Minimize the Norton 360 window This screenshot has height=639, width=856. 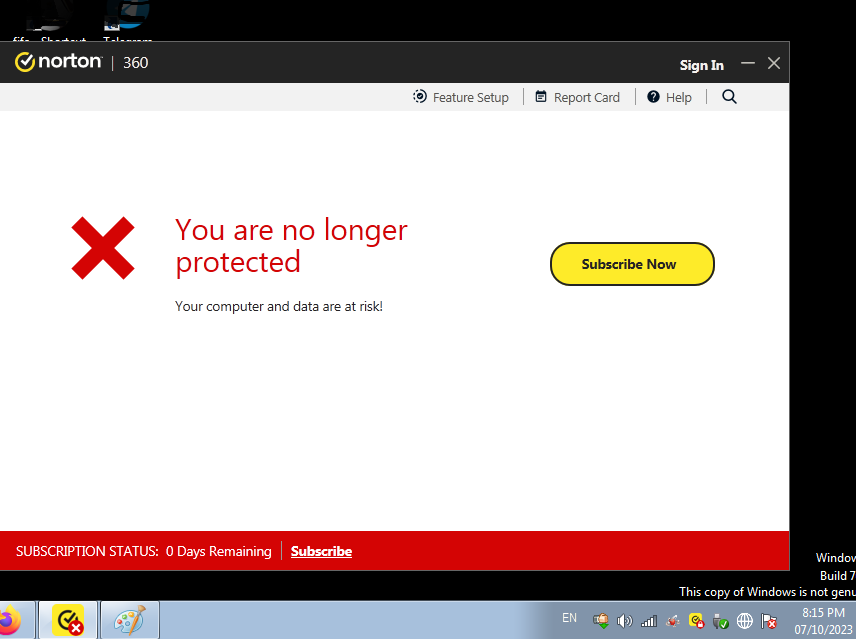(x=748, y=63)
